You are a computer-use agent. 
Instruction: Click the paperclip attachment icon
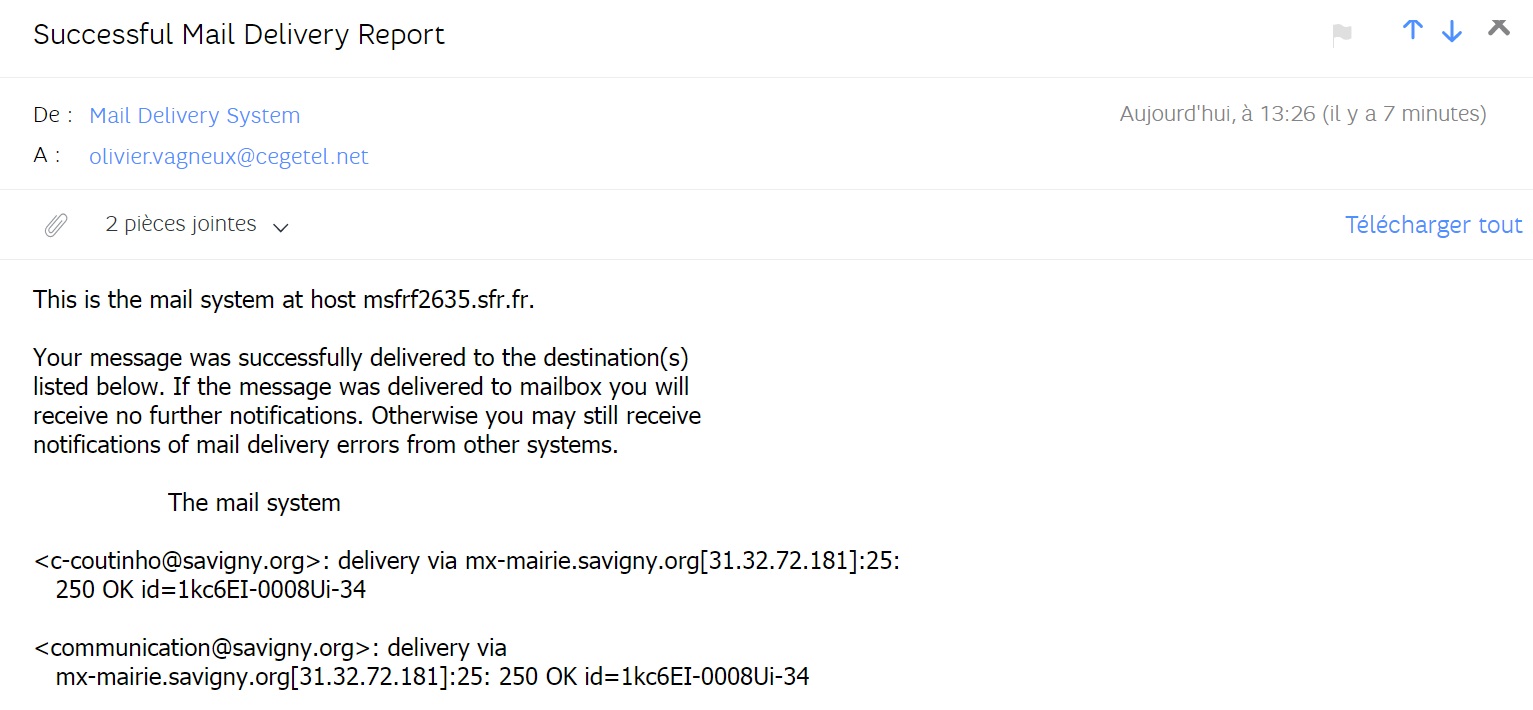(56, 225)
